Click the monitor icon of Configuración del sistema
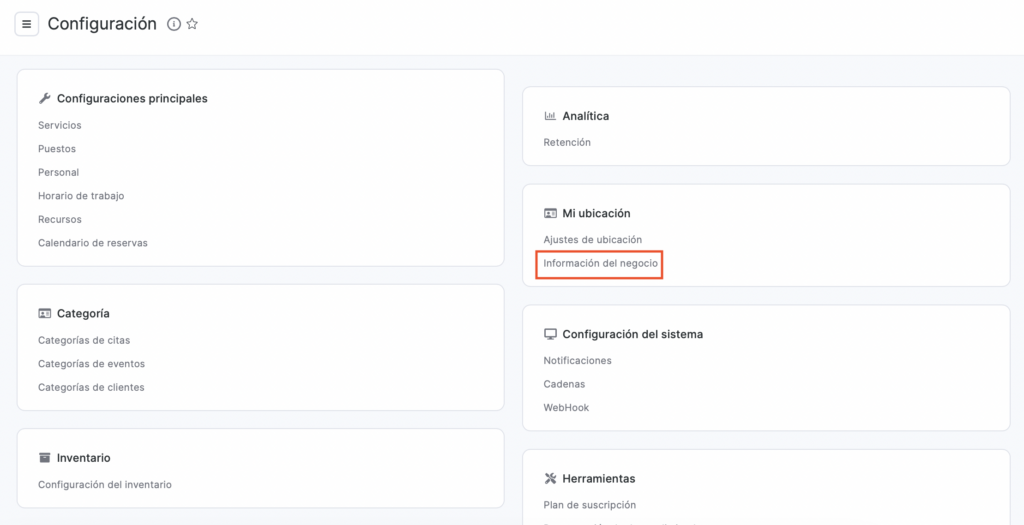The height and width of the screenshot is (525, 1024). tap(550, 334)
